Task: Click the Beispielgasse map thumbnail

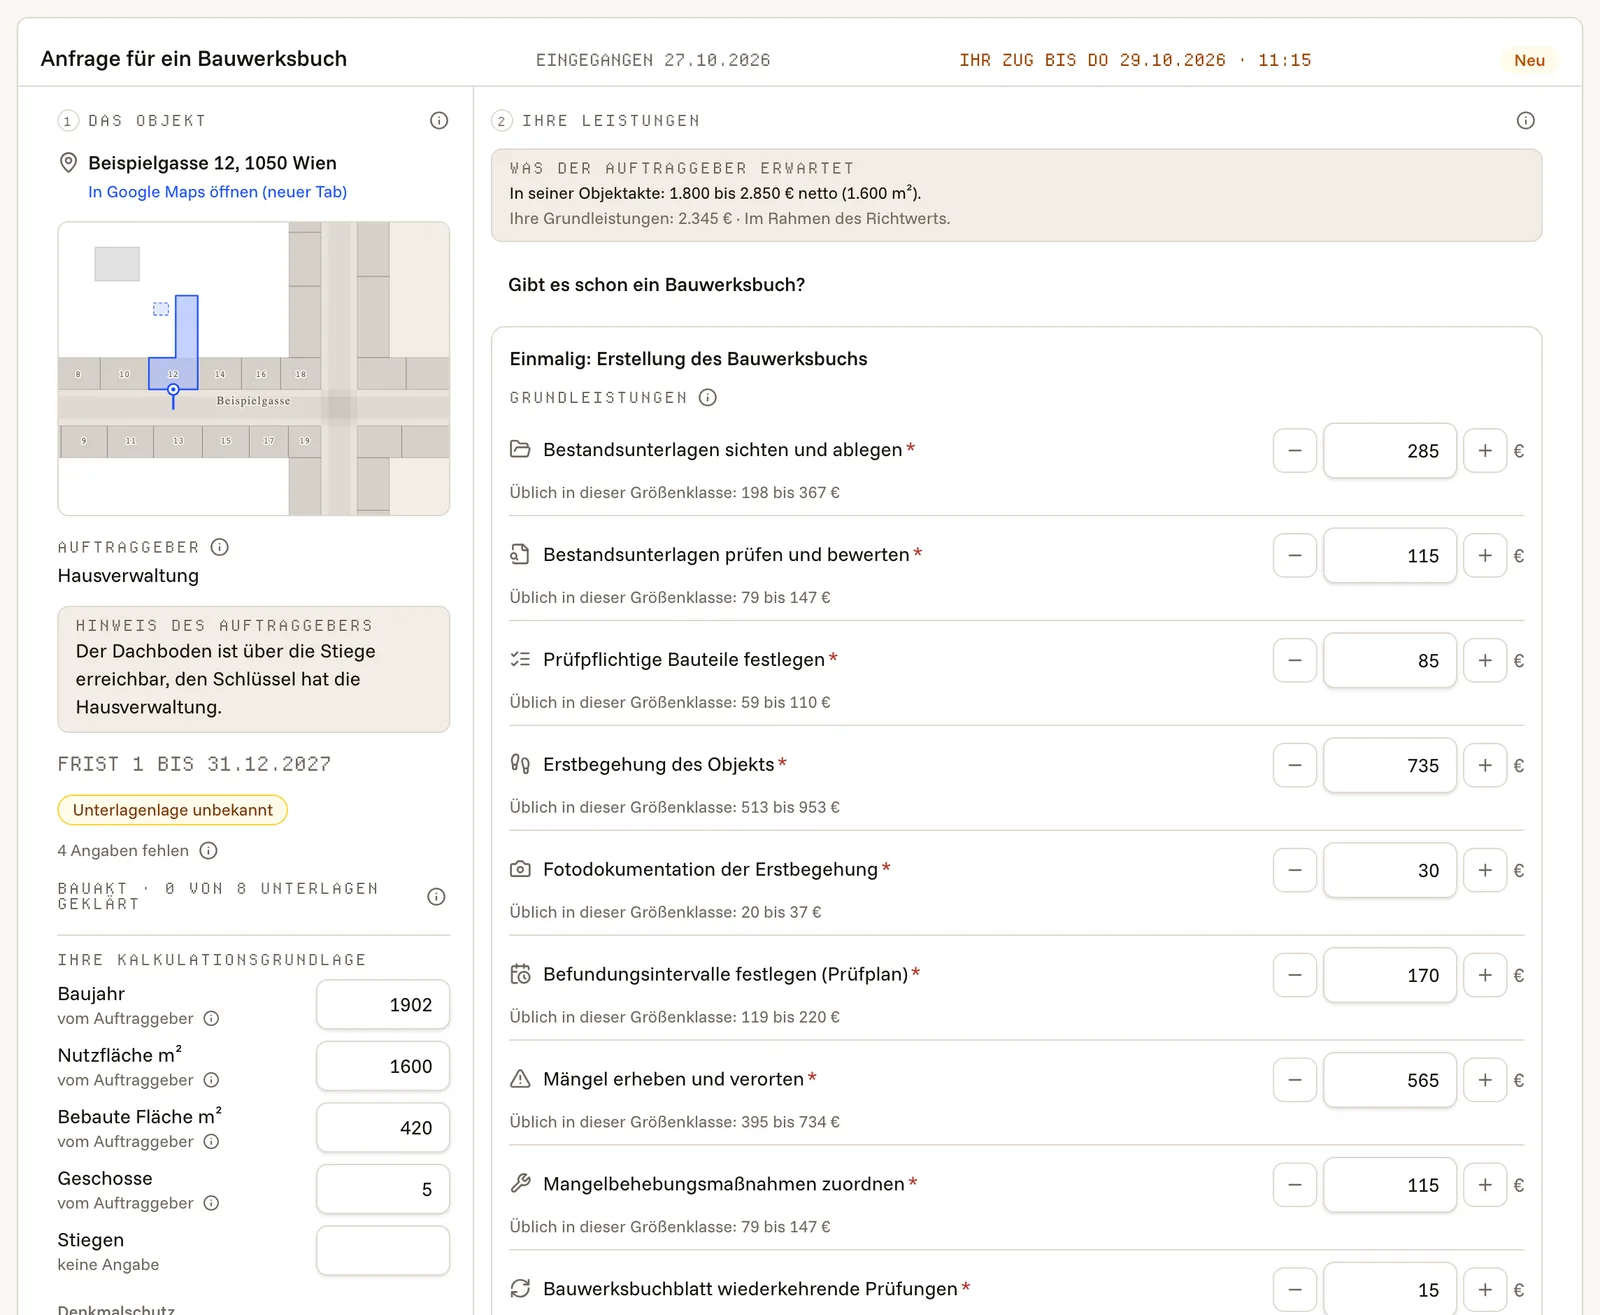Action: [254, 369]
